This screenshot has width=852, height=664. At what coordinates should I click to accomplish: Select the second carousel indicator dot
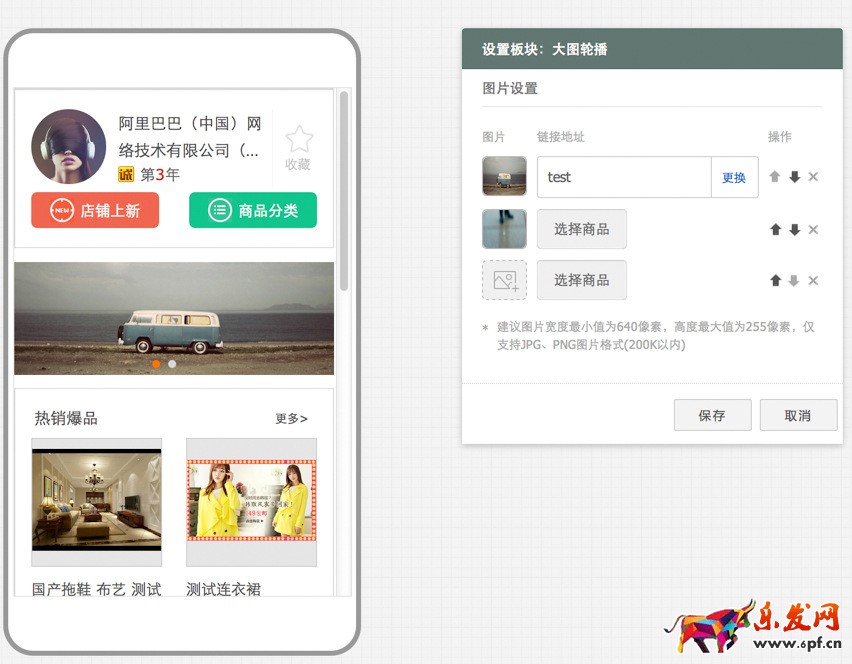click(172, 364)
